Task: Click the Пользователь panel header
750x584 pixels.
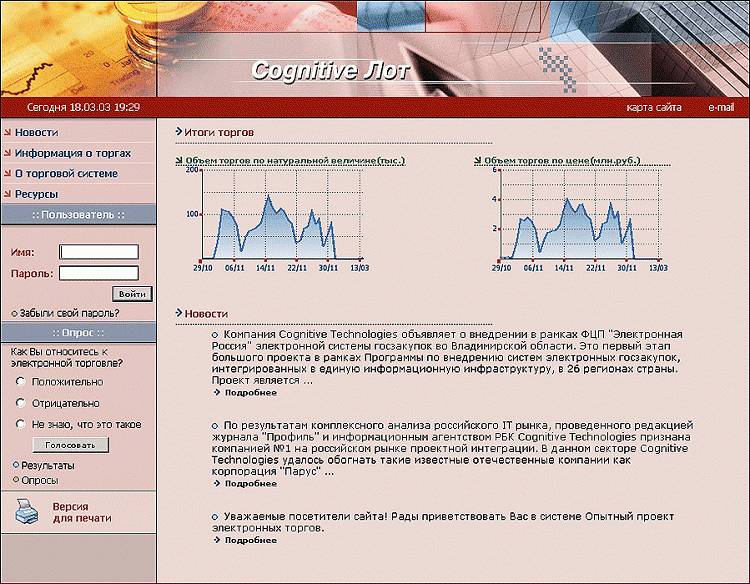Action: pos(78,215)
